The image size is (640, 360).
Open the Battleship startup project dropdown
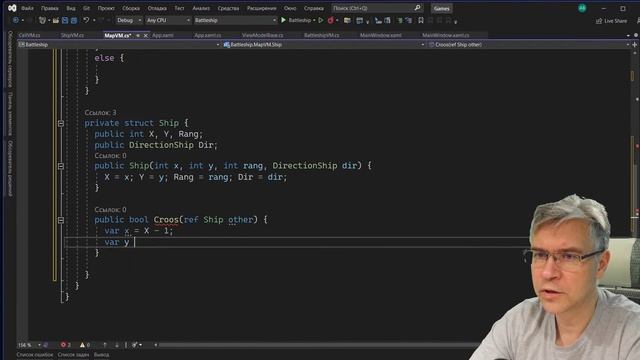pyautogui.click(x=235, y=20)
